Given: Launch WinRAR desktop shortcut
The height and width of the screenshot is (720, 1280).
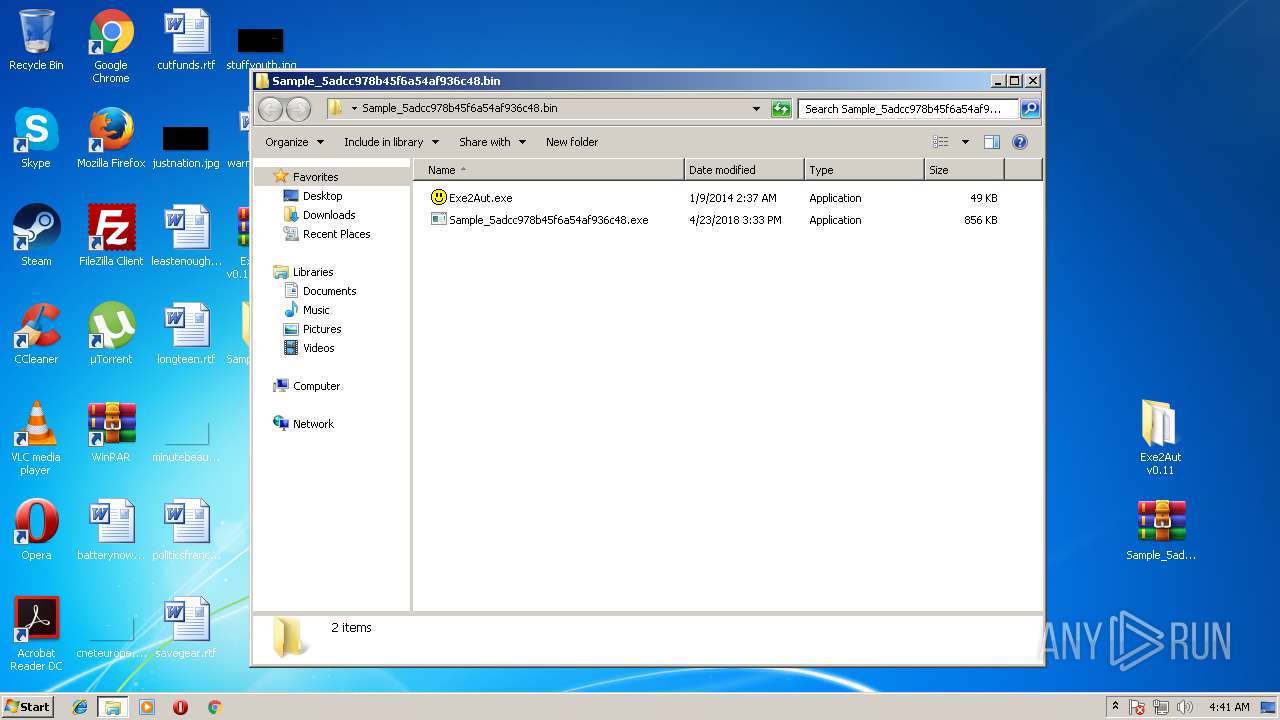Looking at the screenshot, I should [111, 432].
